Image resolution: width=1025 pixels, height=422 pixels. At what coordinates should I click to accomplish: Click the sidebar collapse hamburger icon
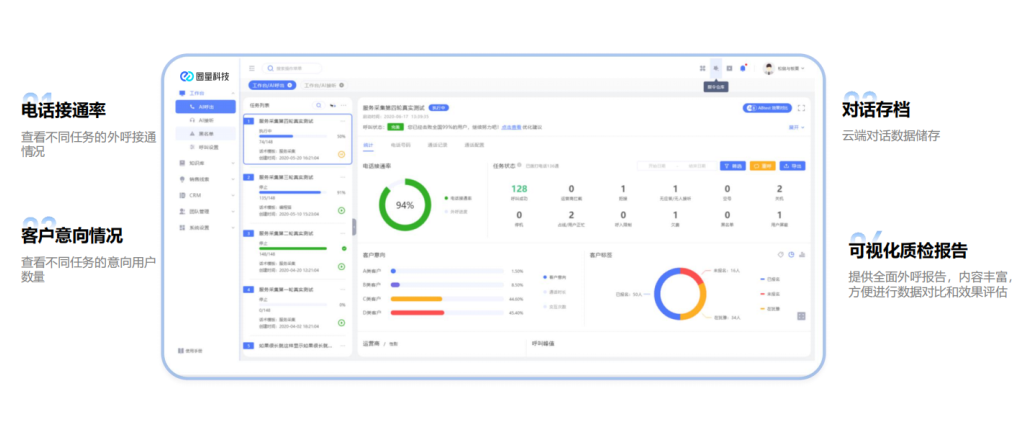[252, 68]
